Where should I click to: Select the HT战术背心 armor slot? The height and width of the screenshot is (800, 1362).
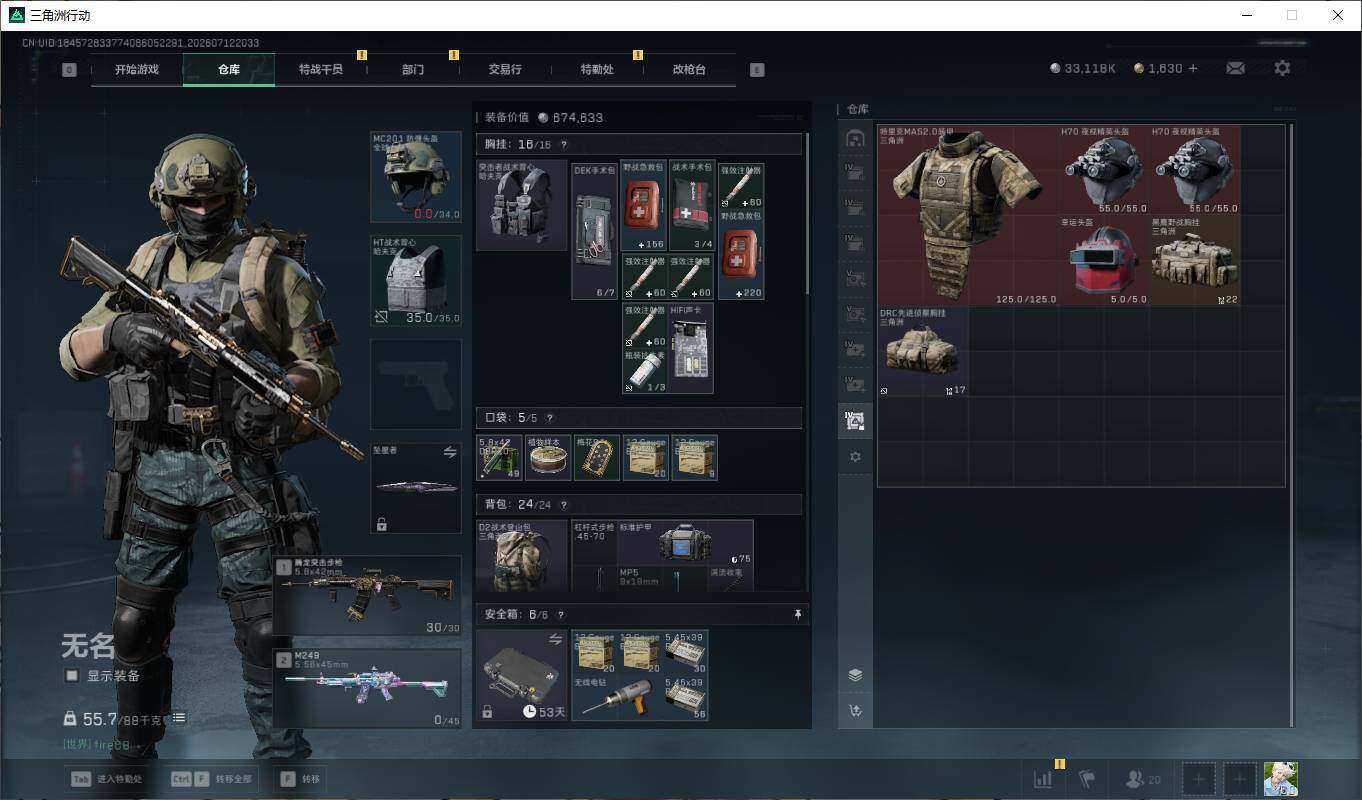(x=416, y=280)
